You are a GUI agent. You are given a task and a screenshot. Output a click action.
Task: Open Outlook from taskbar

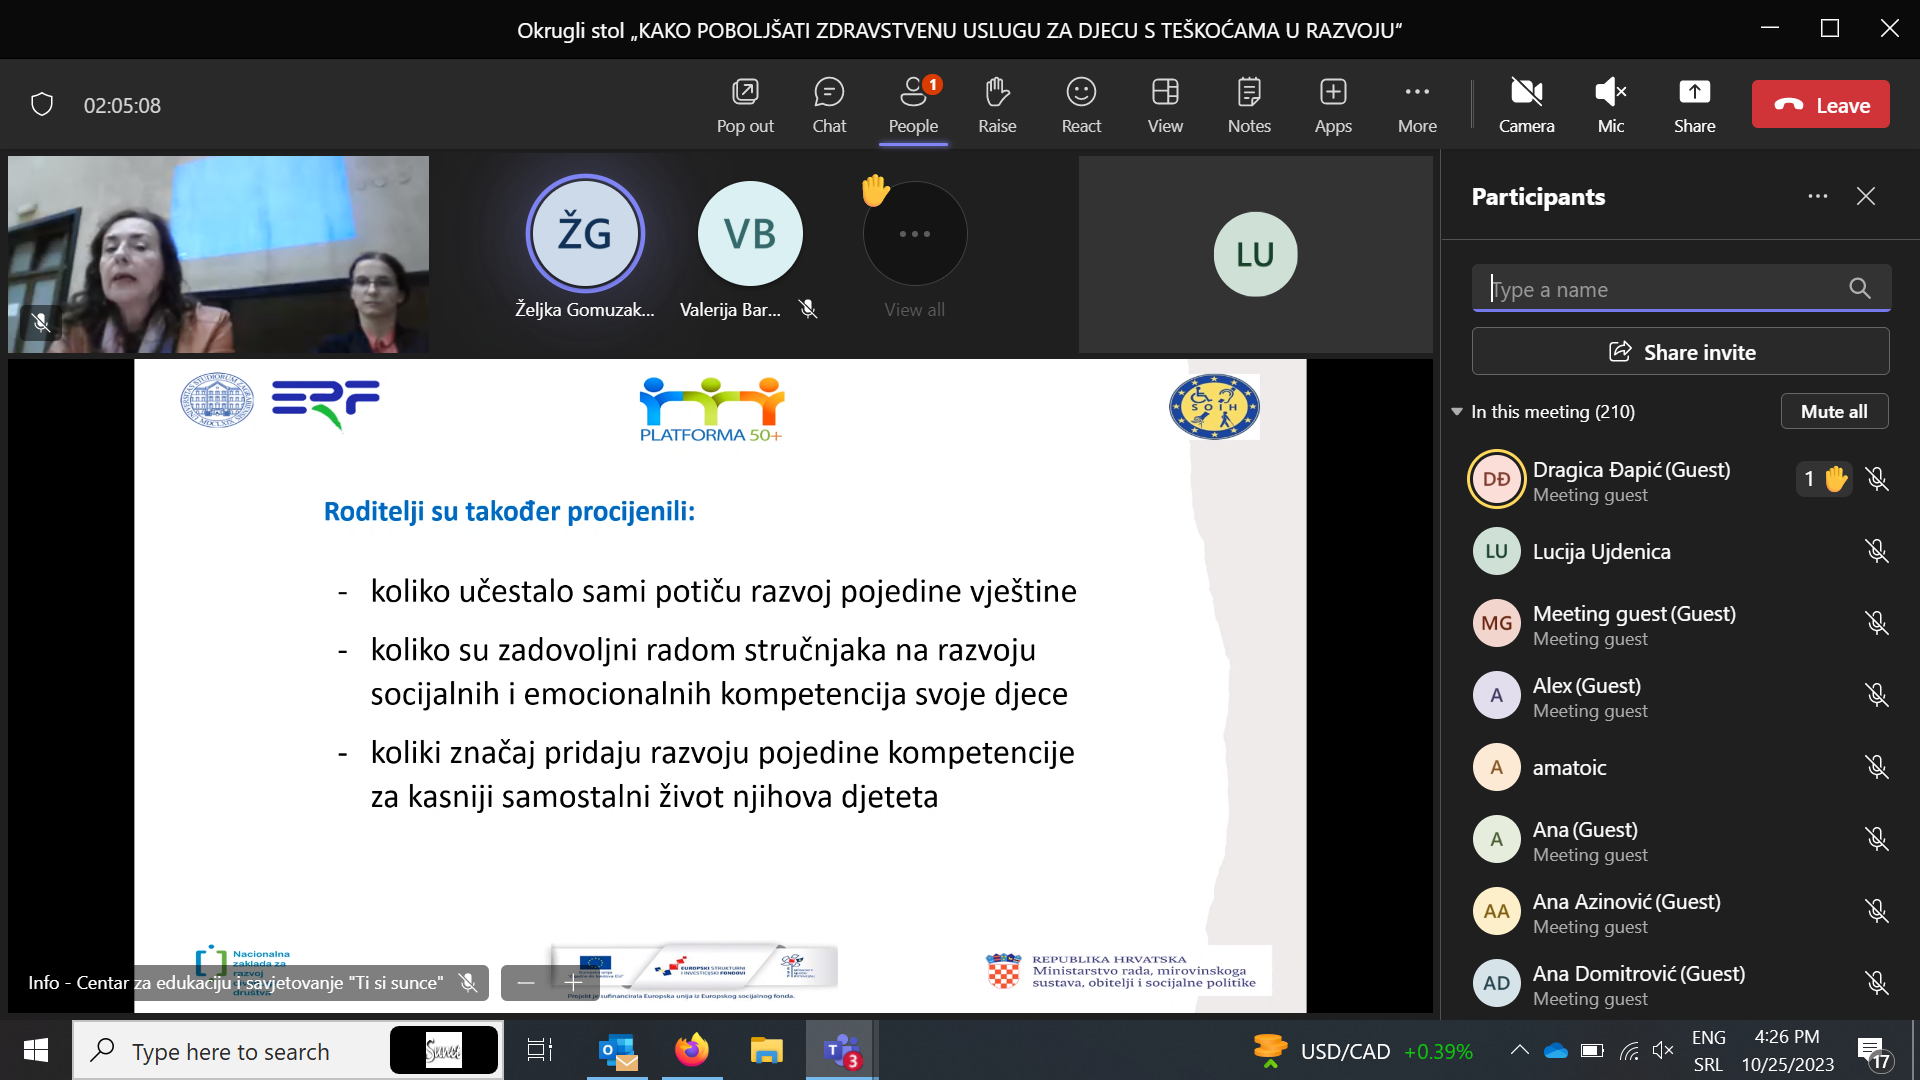[617, 1050]
